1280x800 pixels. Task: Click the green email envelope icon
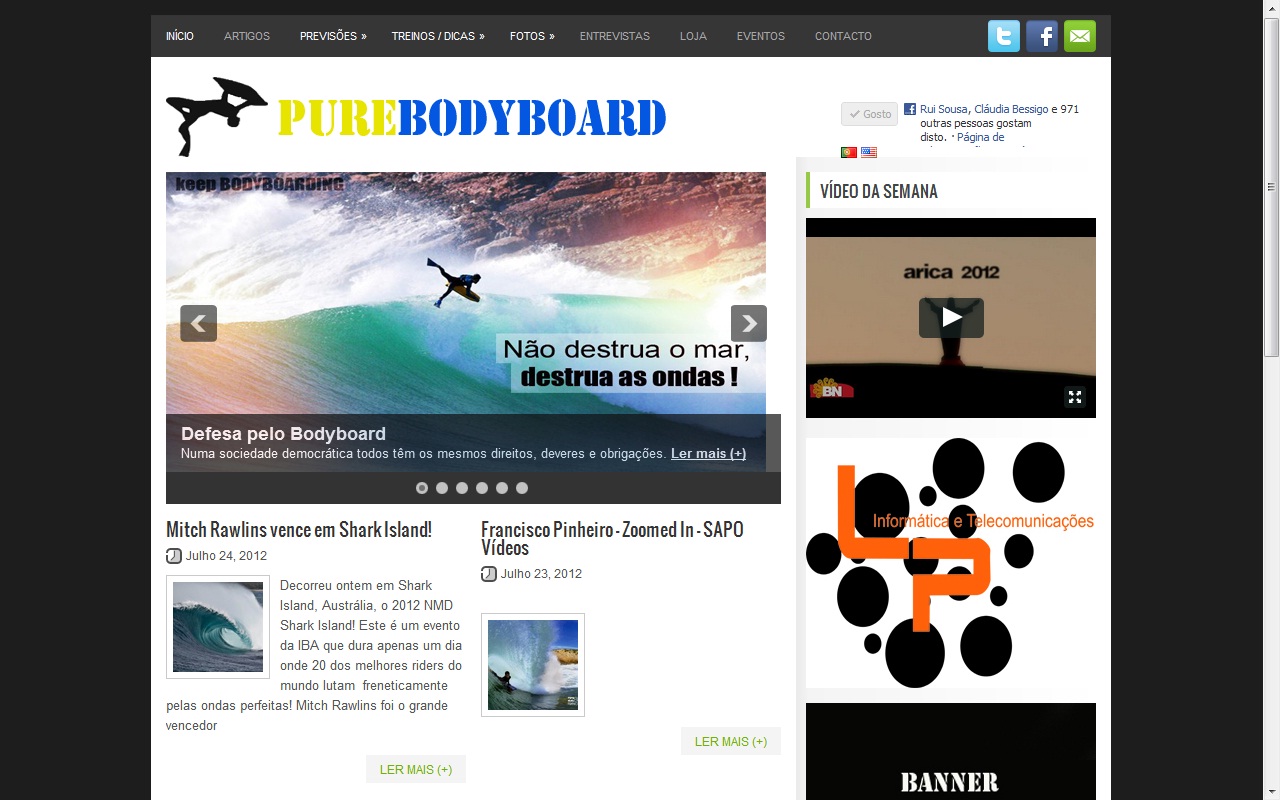tap(1080, 36)
